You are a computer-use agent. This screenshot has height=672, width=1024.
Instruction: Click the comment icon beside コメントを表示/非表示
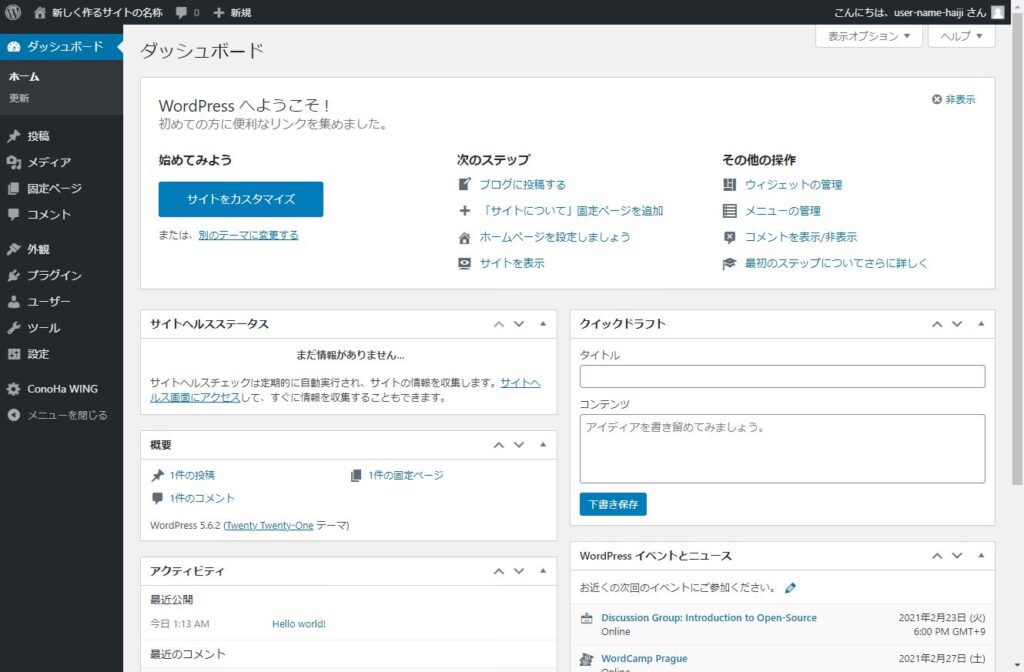tap(729, 237)
